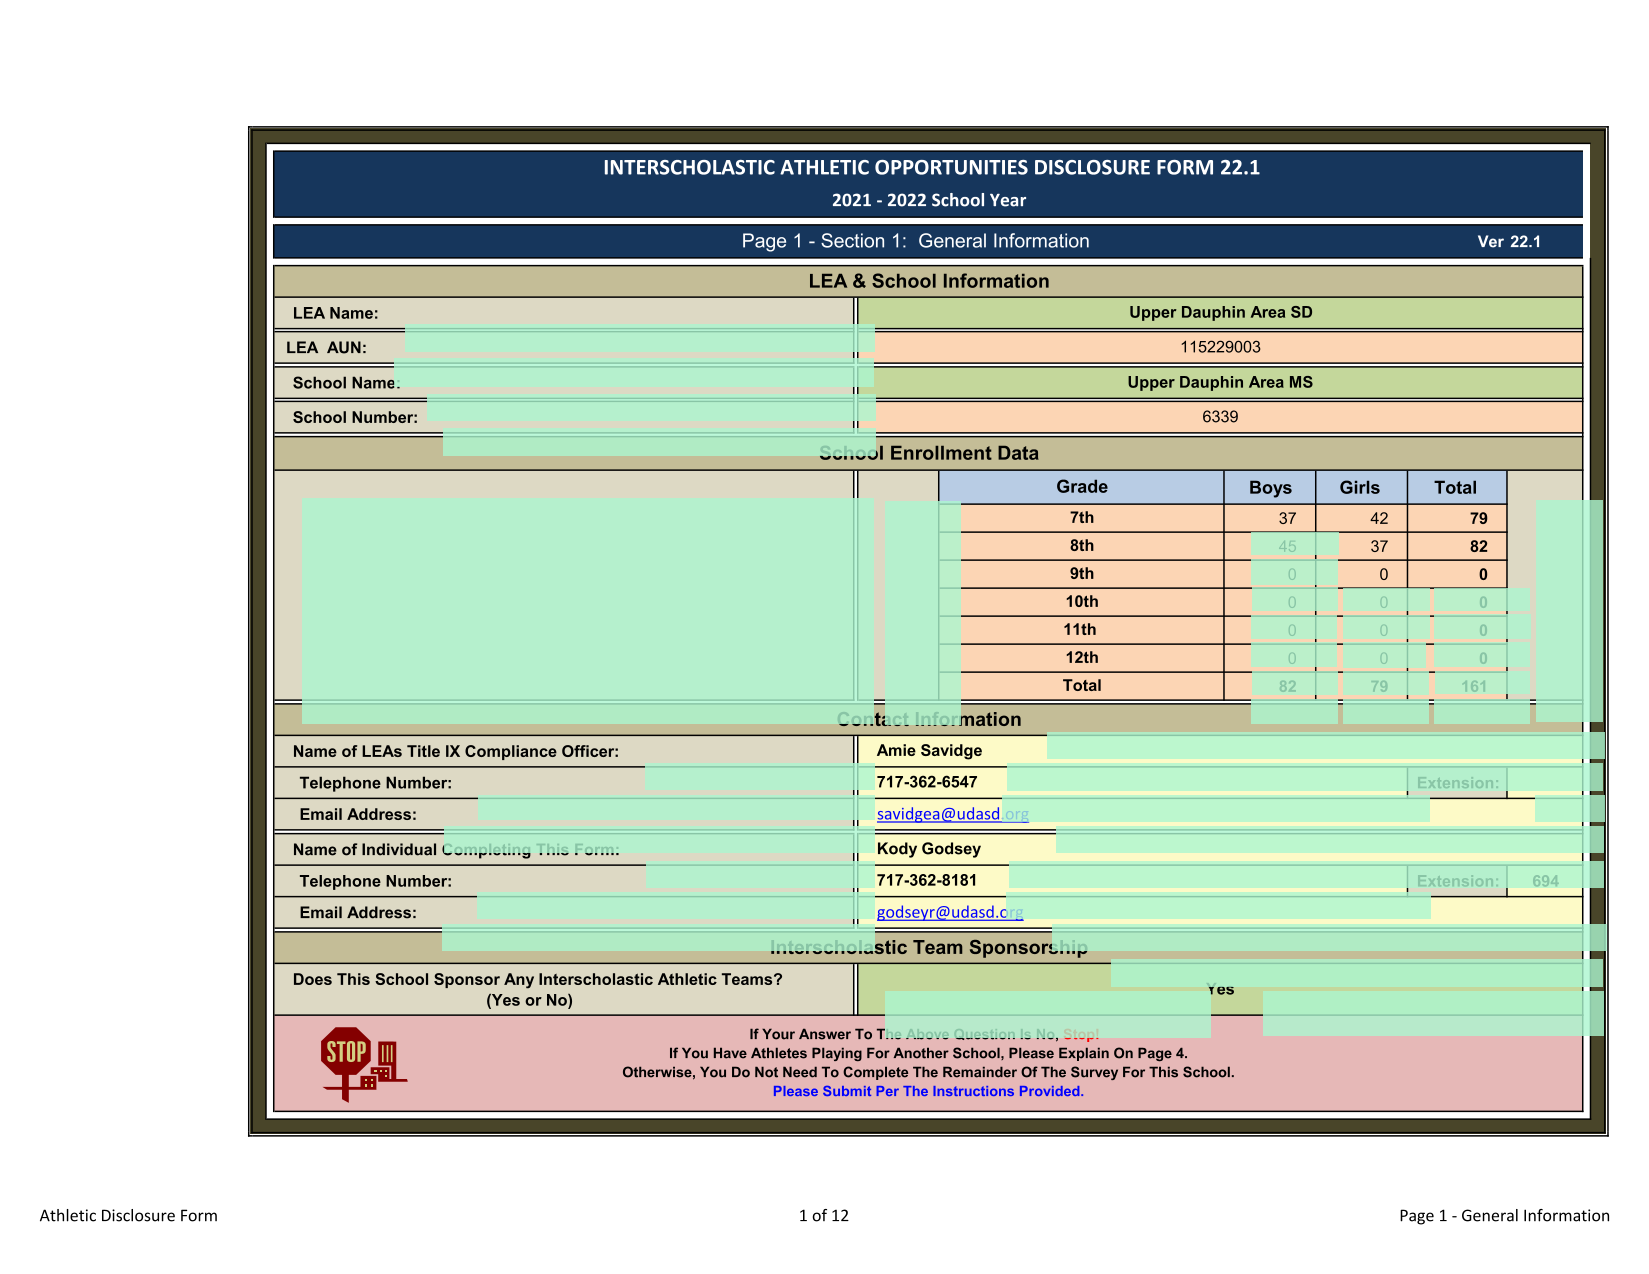Open the godseyr@udasd.org email link

tap(949, 912)
